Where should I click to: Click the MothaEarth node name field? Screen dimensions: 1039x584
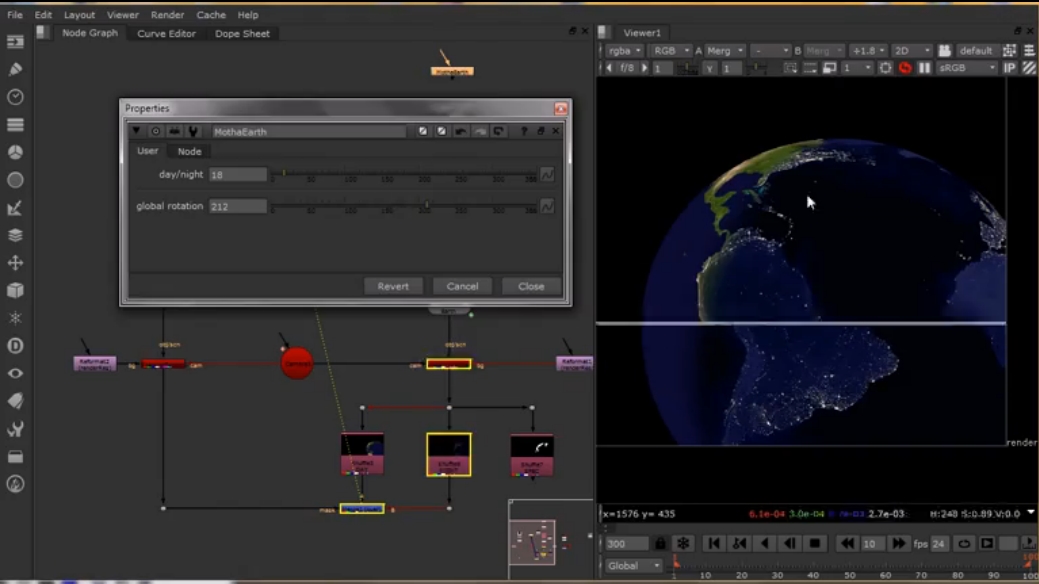point(309,131)
